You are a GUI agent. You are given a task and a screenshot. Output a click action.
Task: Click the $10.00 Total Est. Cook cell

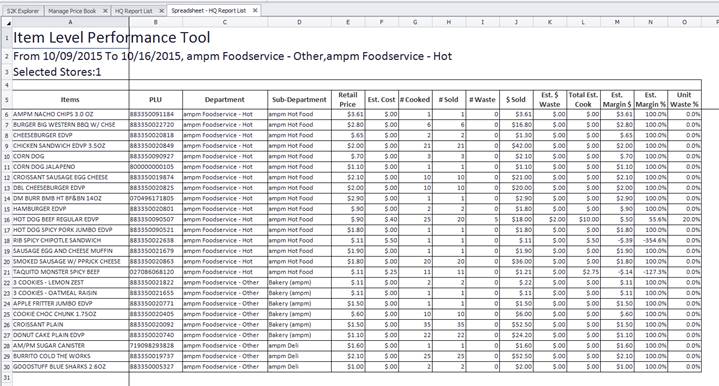click(583, 220)
